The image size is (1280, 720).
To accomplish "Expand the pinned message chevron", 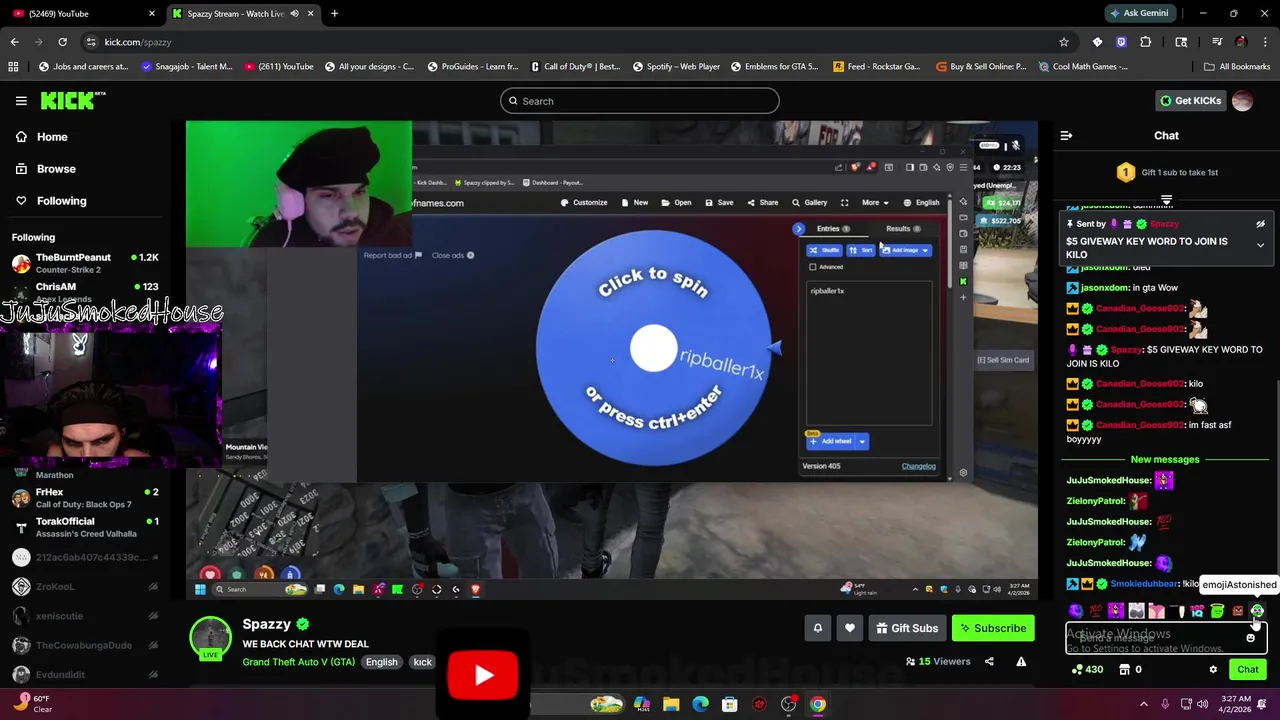I will click(1260, 245).
